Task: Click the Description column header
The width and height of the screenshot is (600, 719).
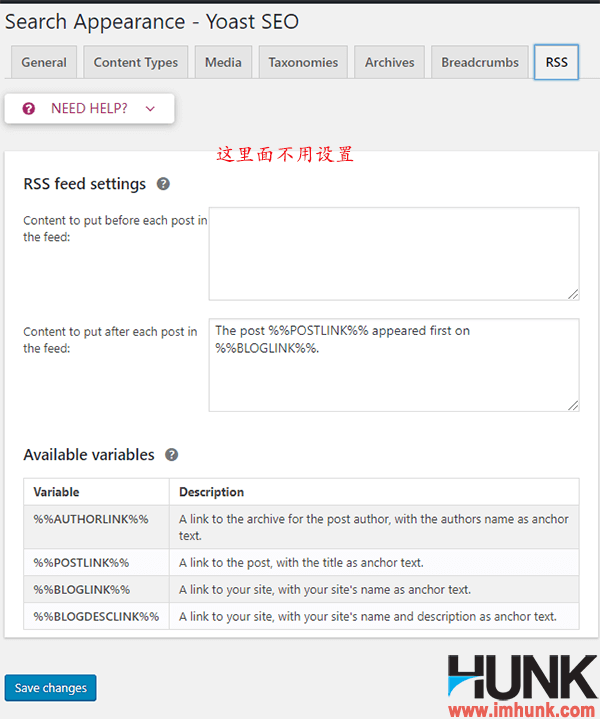Action: point(374,492)
